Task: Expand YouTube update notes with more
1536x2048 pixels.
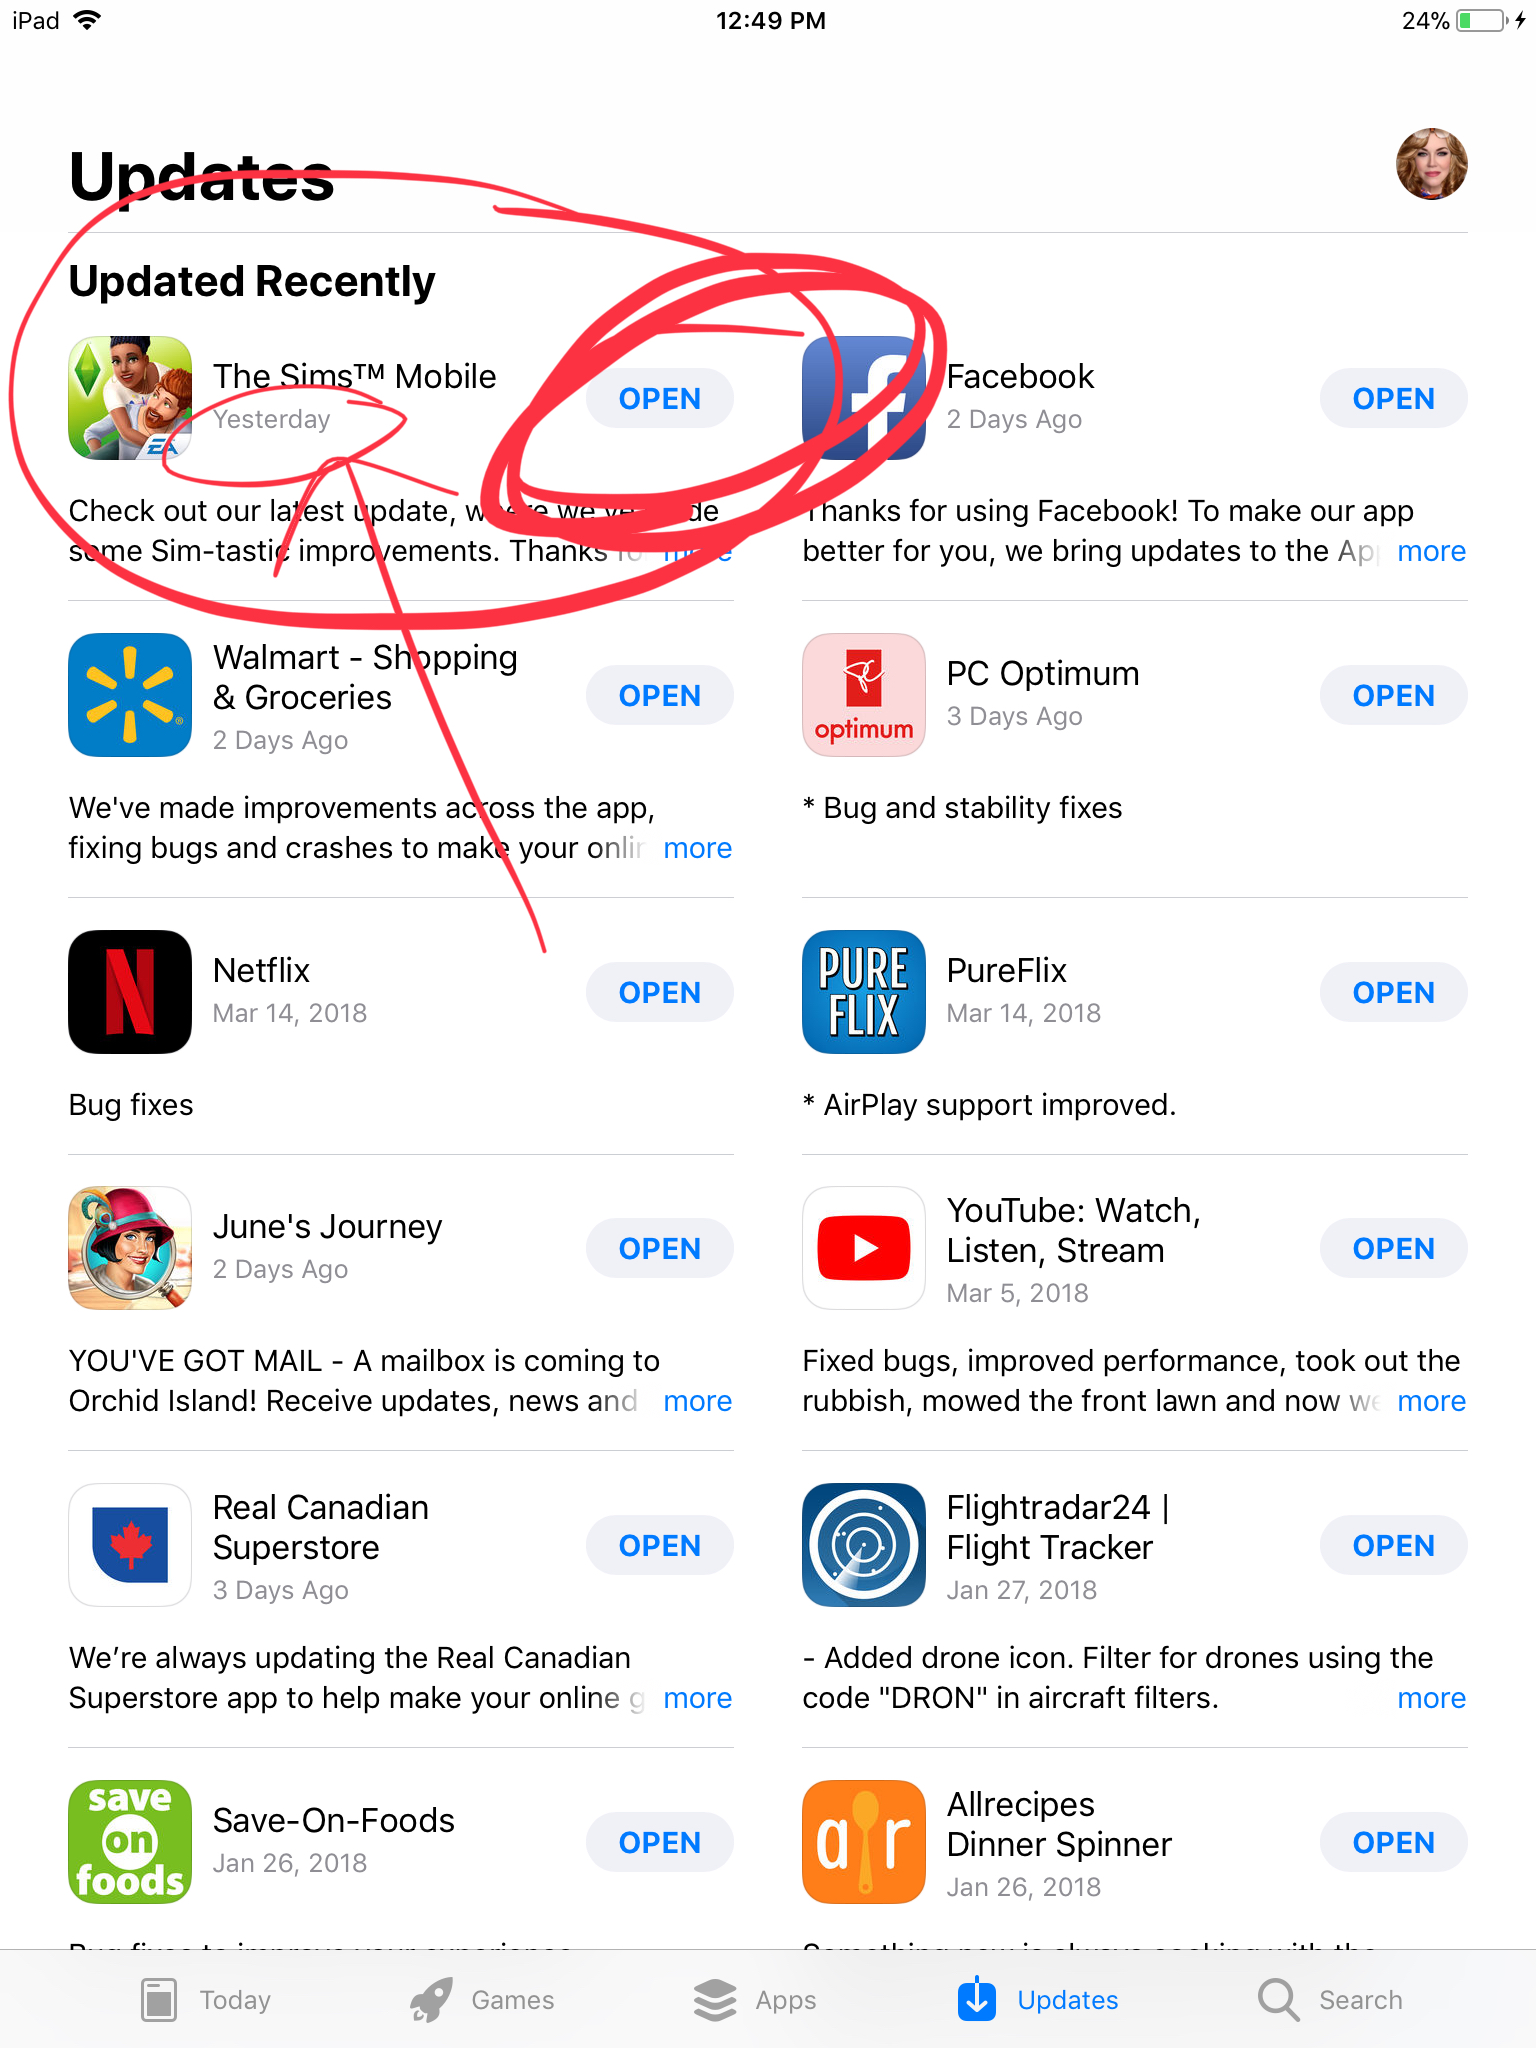Action: pyautogui.click(x=1431, y=1401)
